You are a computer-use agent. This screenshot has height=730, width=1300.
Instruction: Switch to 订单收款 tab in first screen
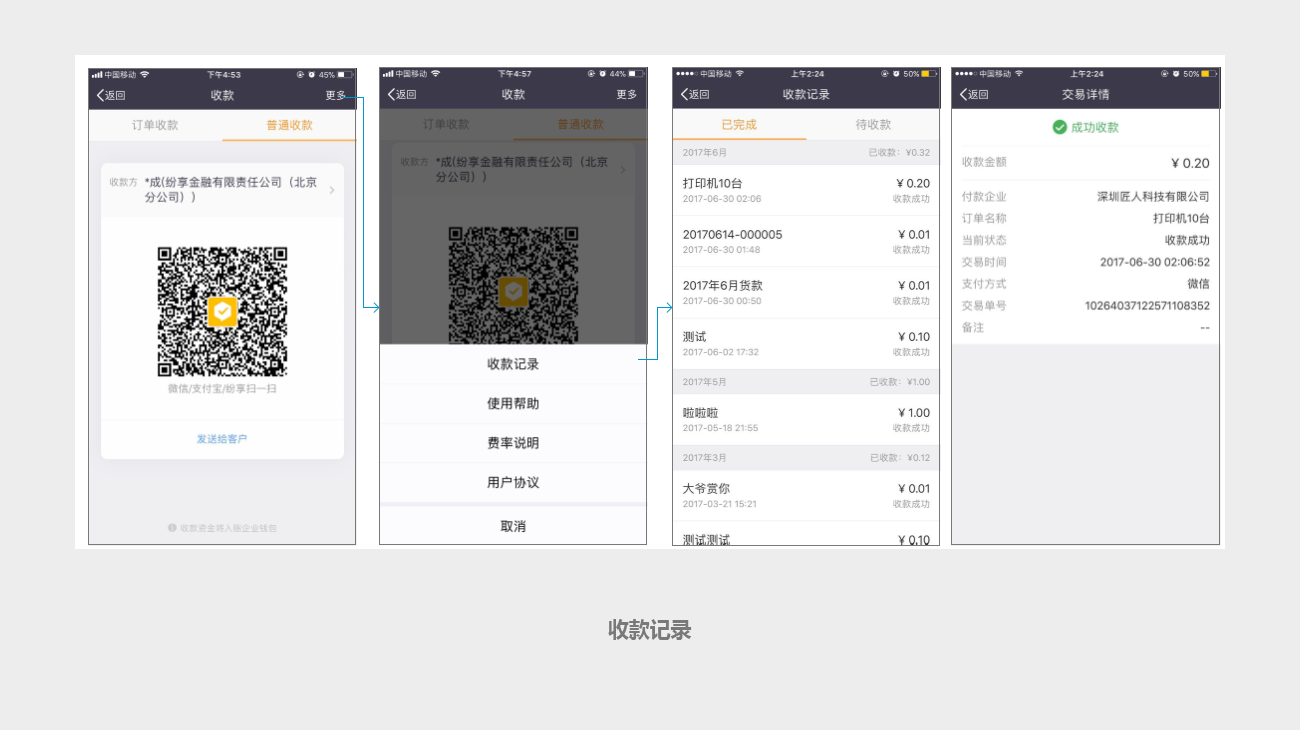coord(155,125)
